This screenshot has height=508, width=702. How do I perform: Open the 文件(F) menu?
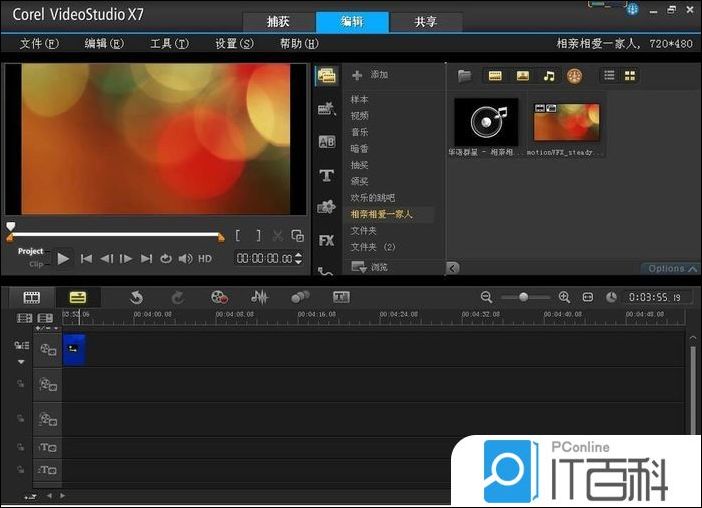click(39, 44)
